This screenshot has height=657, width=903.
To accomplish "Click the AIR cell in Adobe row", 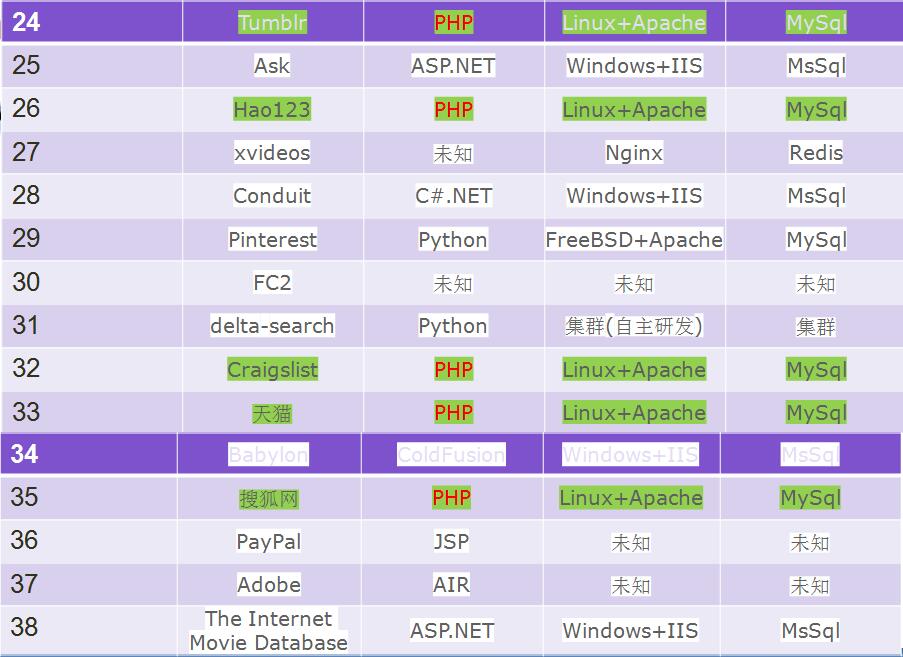I will pos(451,585).
